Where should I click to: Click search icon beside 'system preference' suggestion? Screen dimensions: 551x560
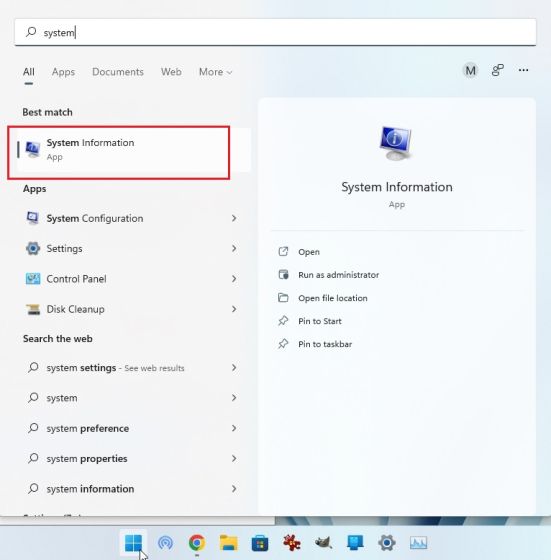pyautogui.click(x=33, y=428)
